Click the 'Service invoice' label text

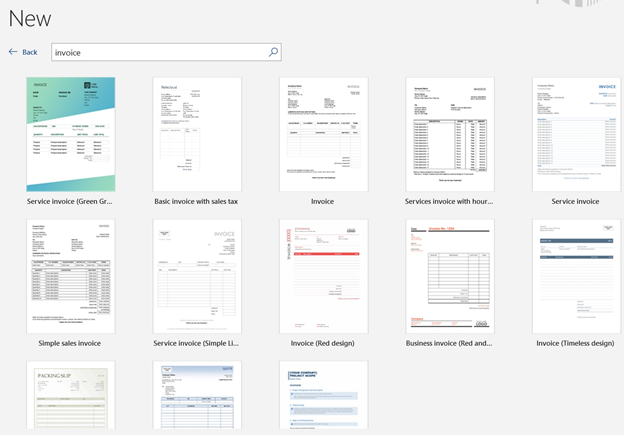click(575, 201)
